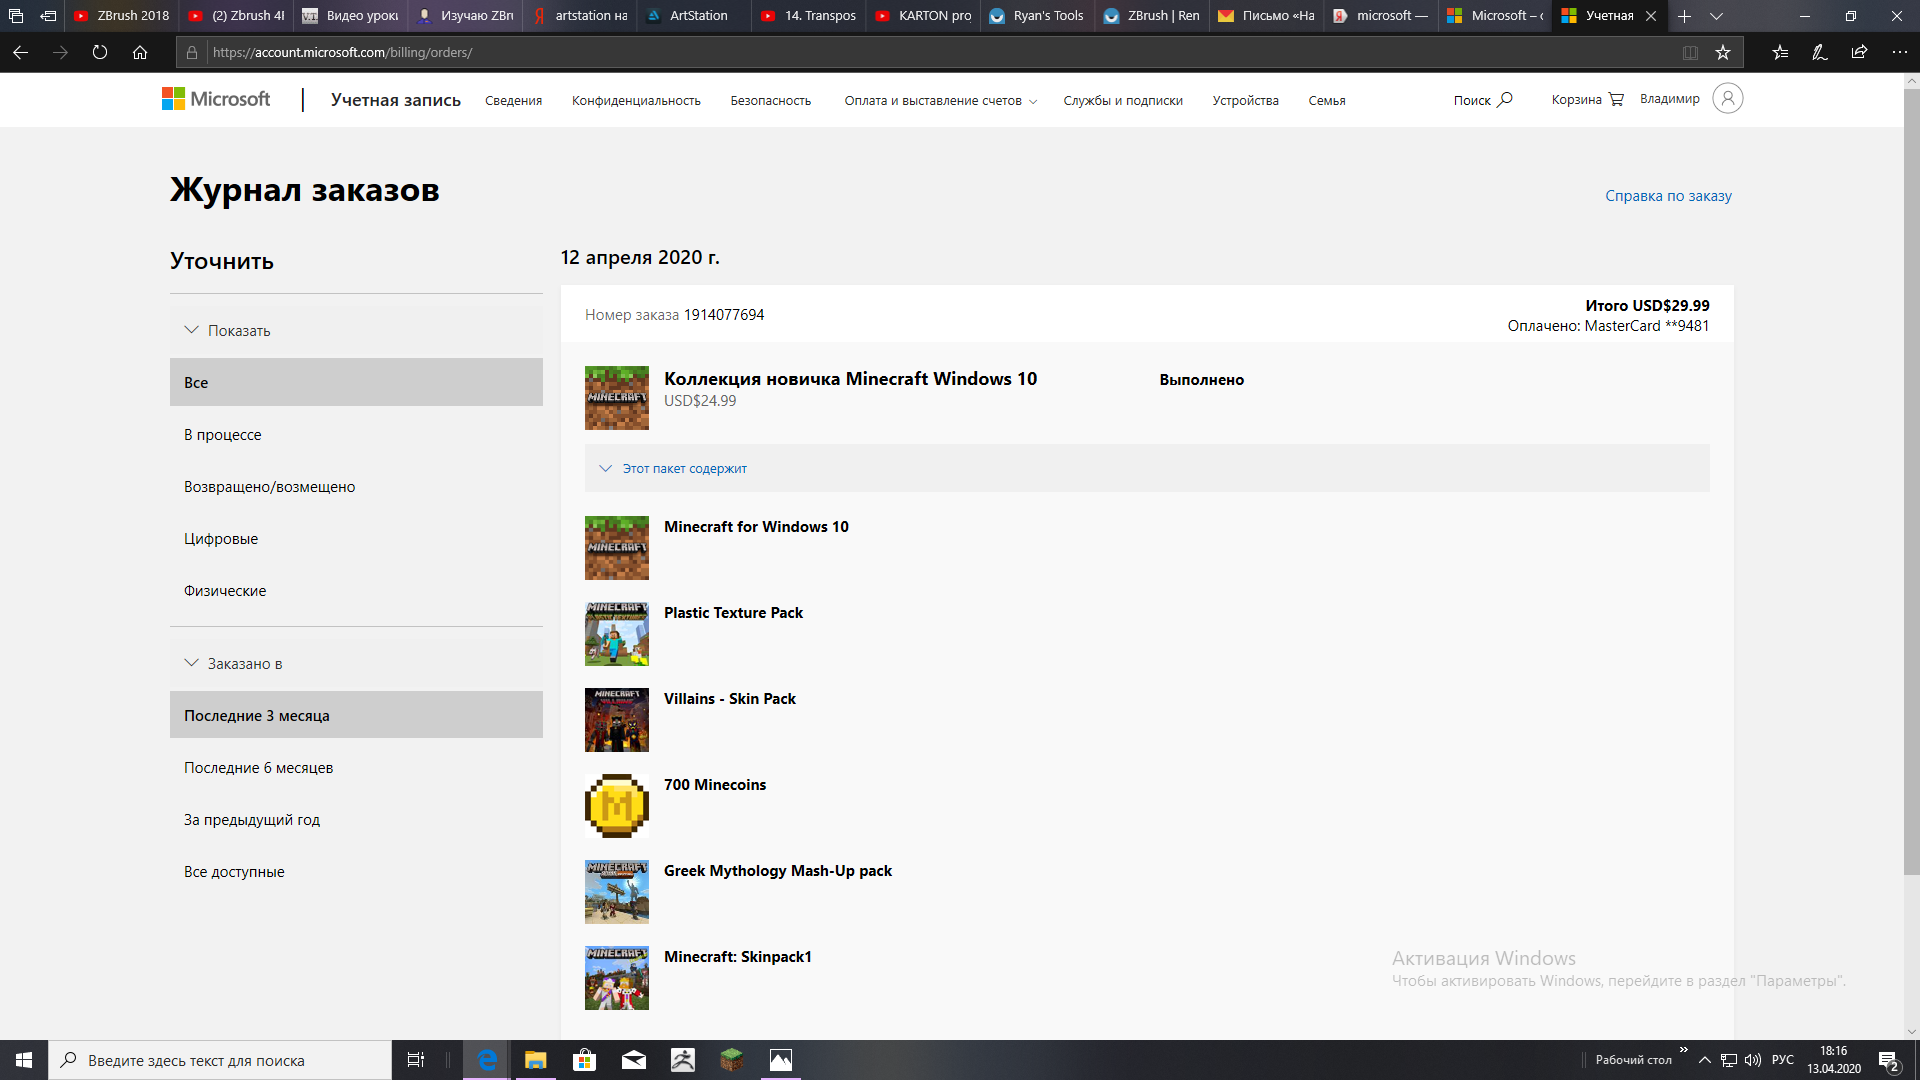Image resolution: width=1920 pixels, height=1080 pixels.
Task: Select За предыдущий год filter
Action: [x=356, y=819]
